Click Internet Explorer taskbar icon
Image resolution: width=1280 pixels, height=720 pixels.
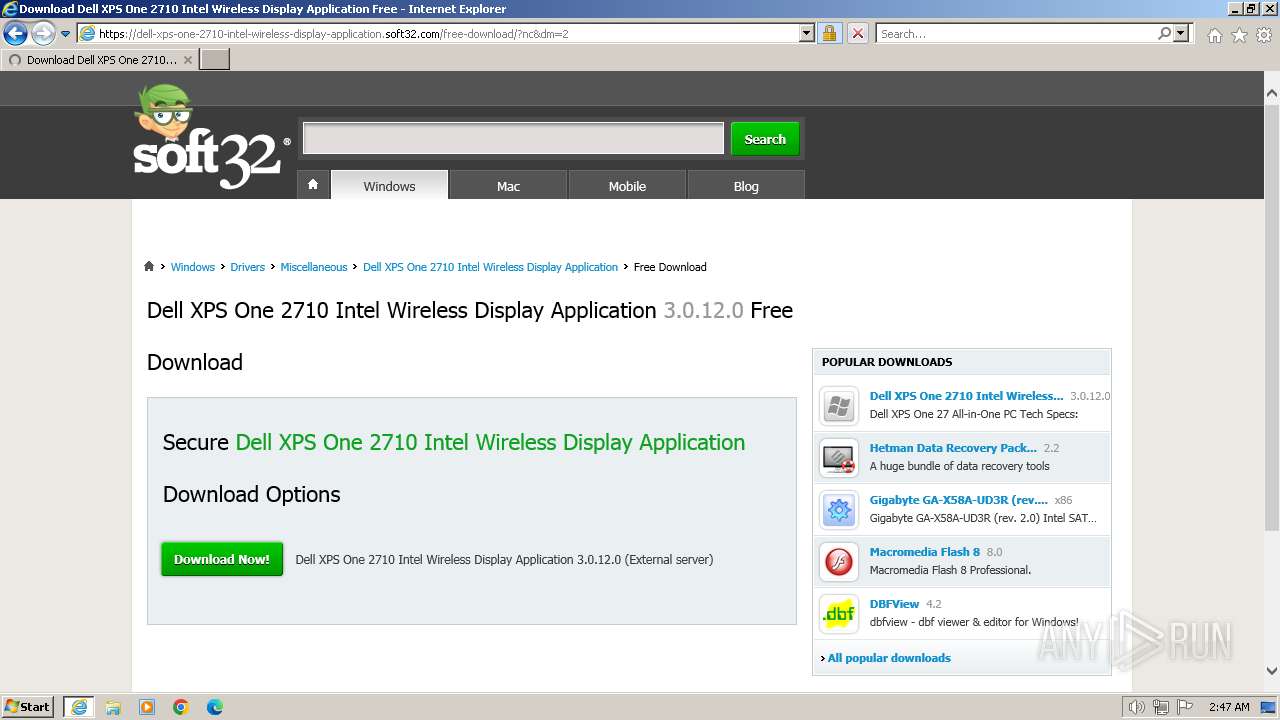[78, 707]
